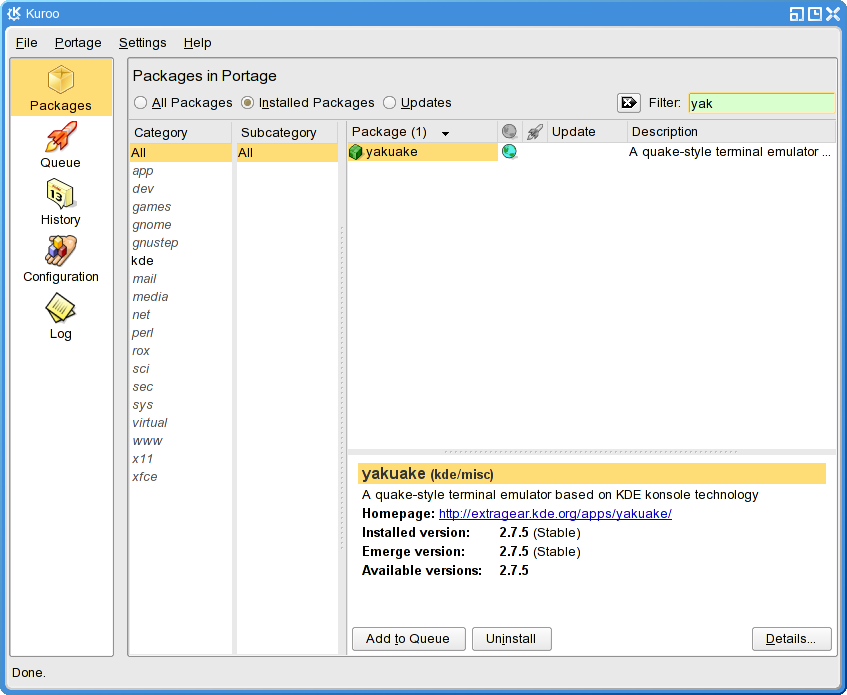
Task: Open the Queue rocket icon
Action: pos(60,136)
